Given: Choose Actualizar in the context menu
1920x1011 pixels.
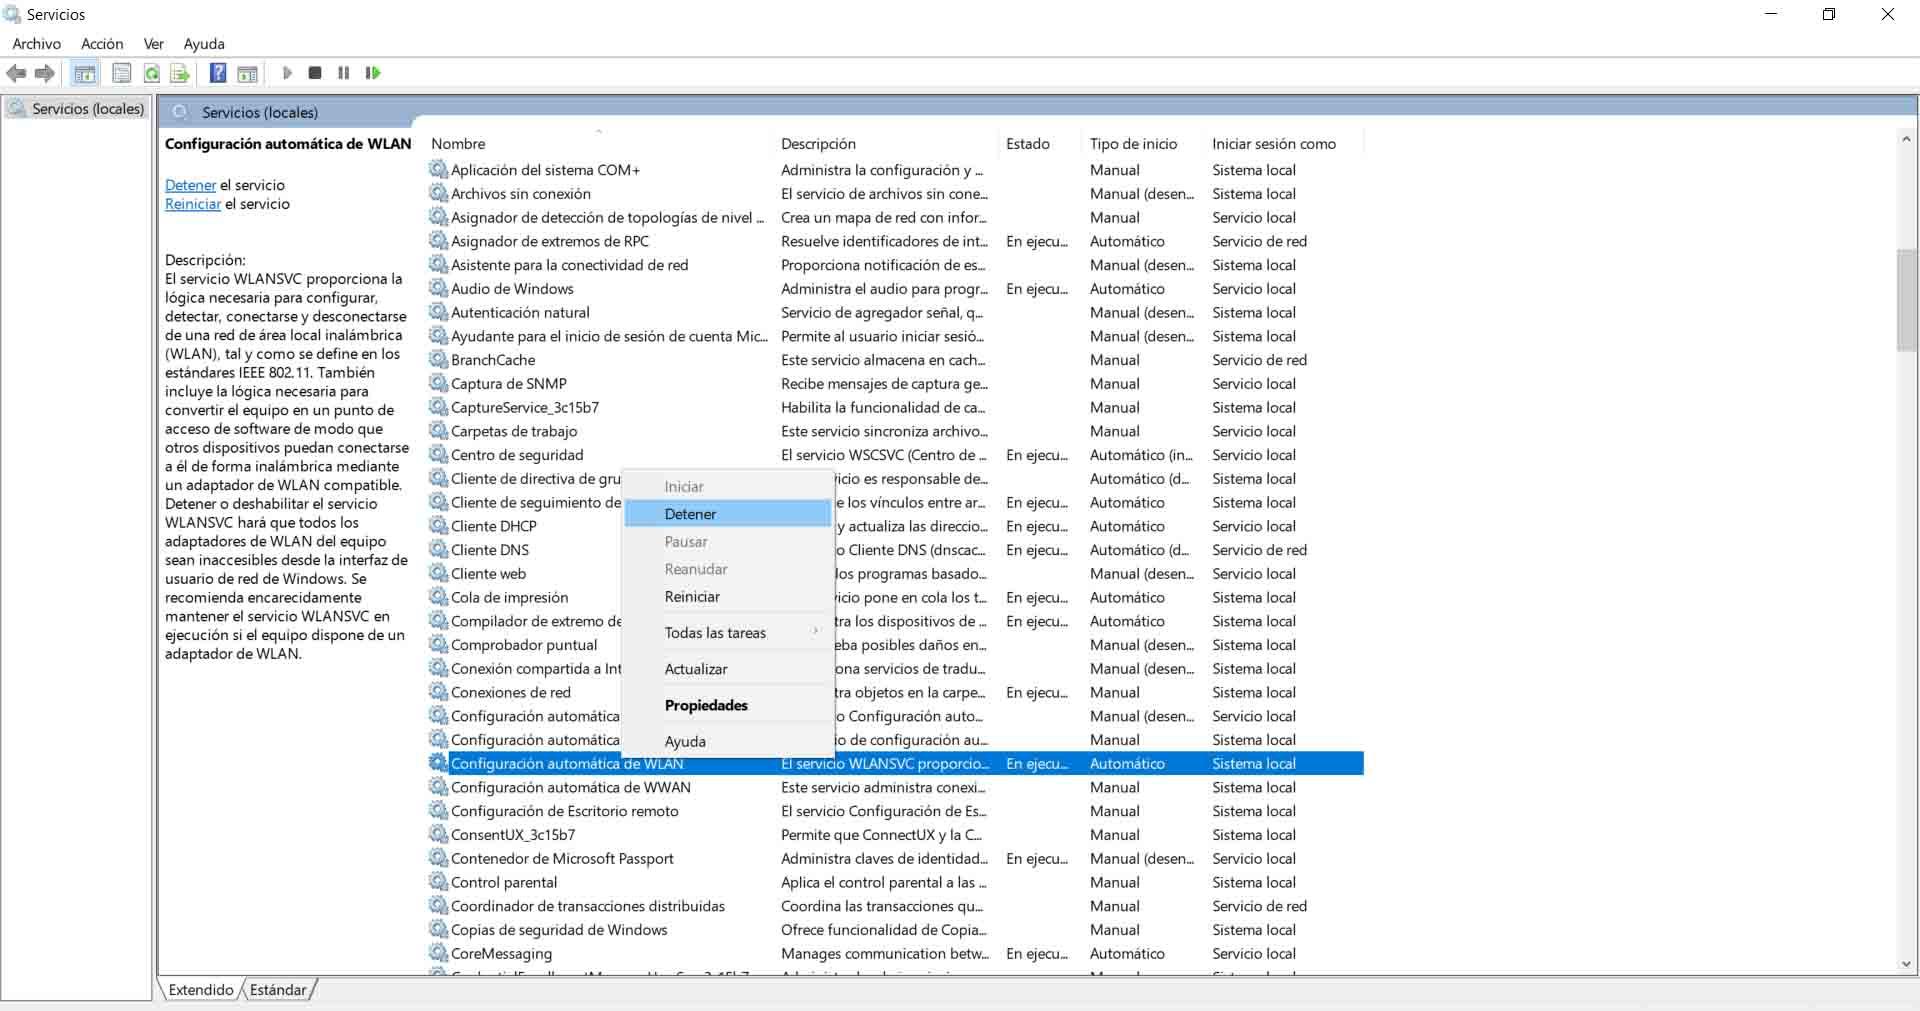Looking at the screenshot, I should [728, 669].
